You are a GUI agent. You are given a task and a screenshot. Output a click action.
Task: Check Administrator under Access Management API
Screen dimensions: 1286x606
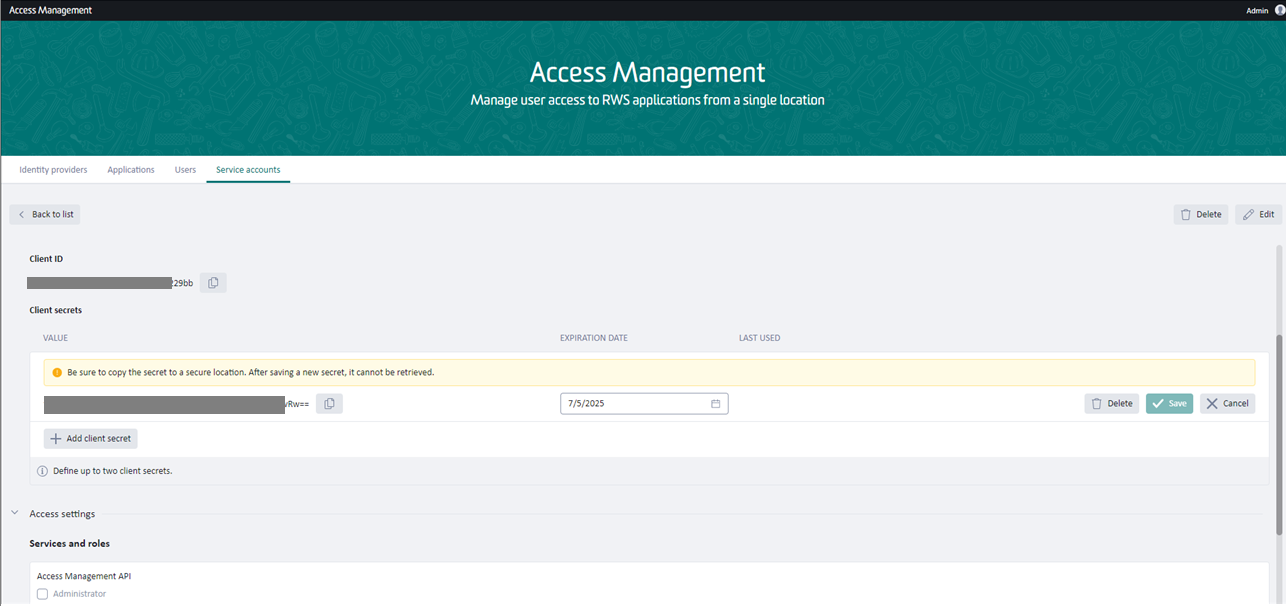pyautogui.click(x=42, y=593)
